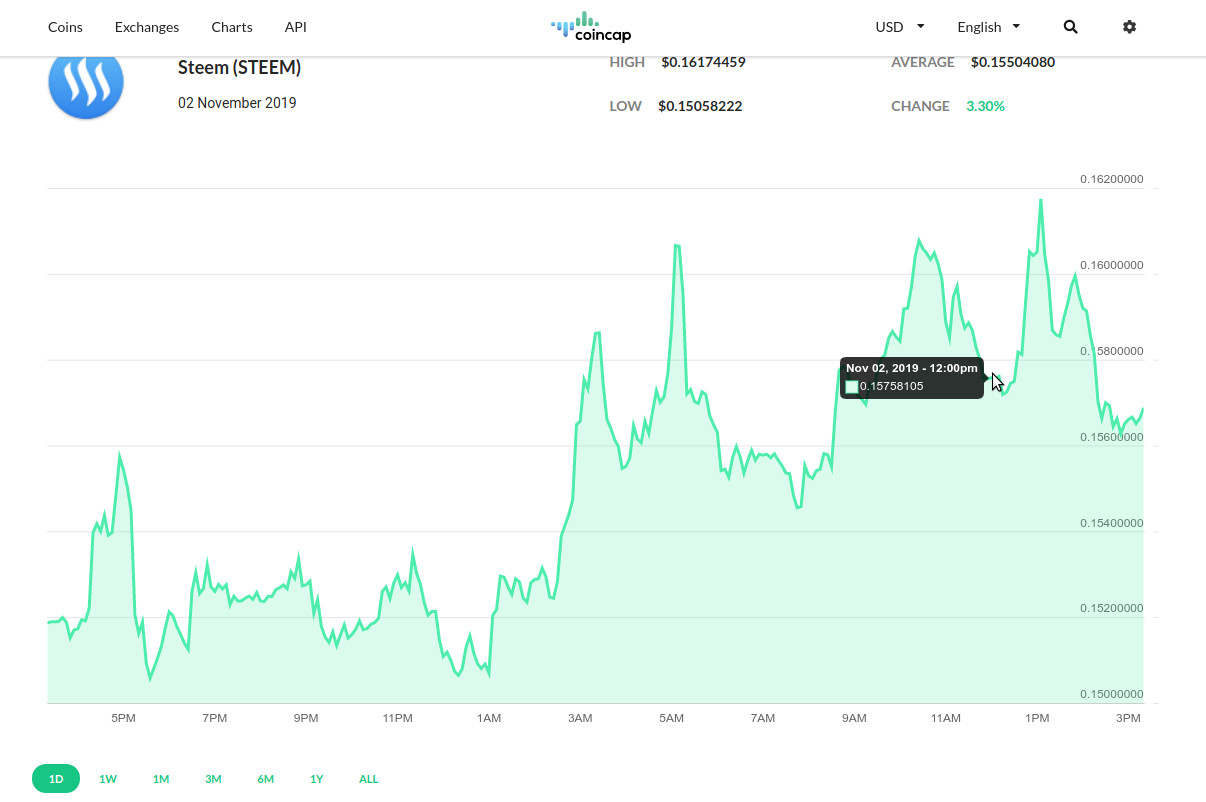Open the Coins menu
Viewport: 1206px width, 802px height.
[x=66, y=27]
